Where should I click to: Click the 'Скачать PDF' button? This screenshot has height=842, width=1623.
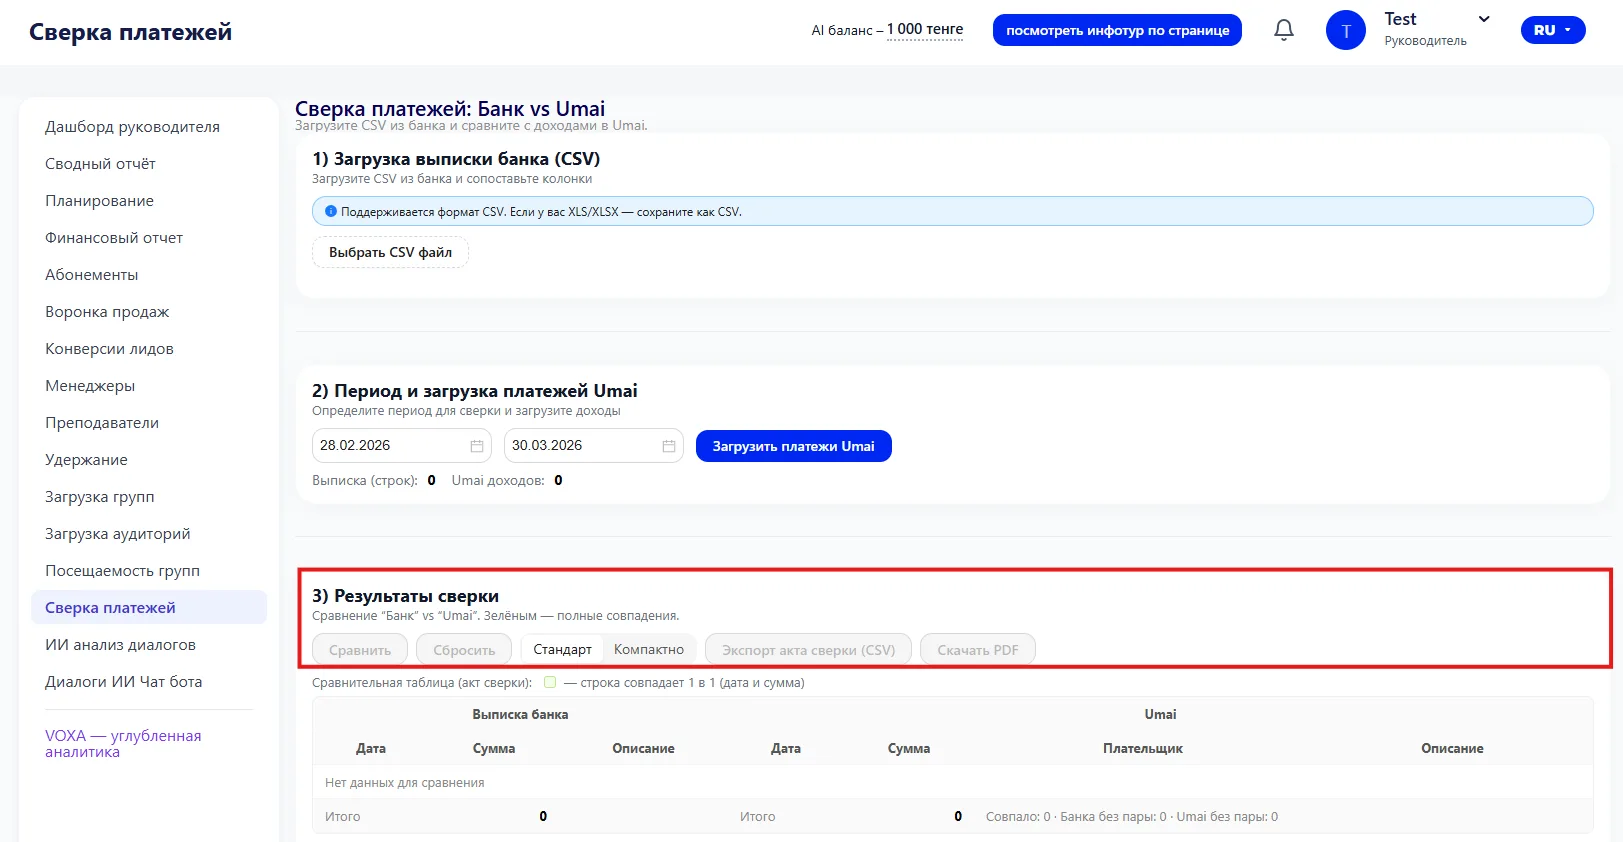978,650
